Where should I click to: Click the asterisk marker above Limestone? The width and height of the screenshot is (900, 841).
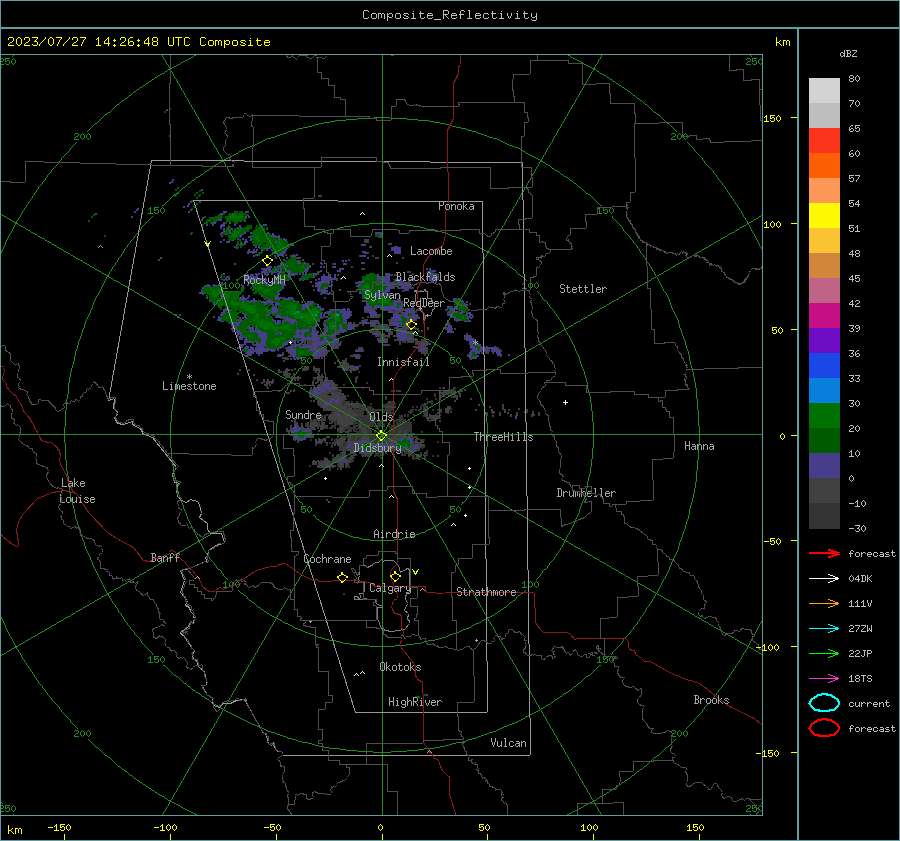tap(189, 377)
